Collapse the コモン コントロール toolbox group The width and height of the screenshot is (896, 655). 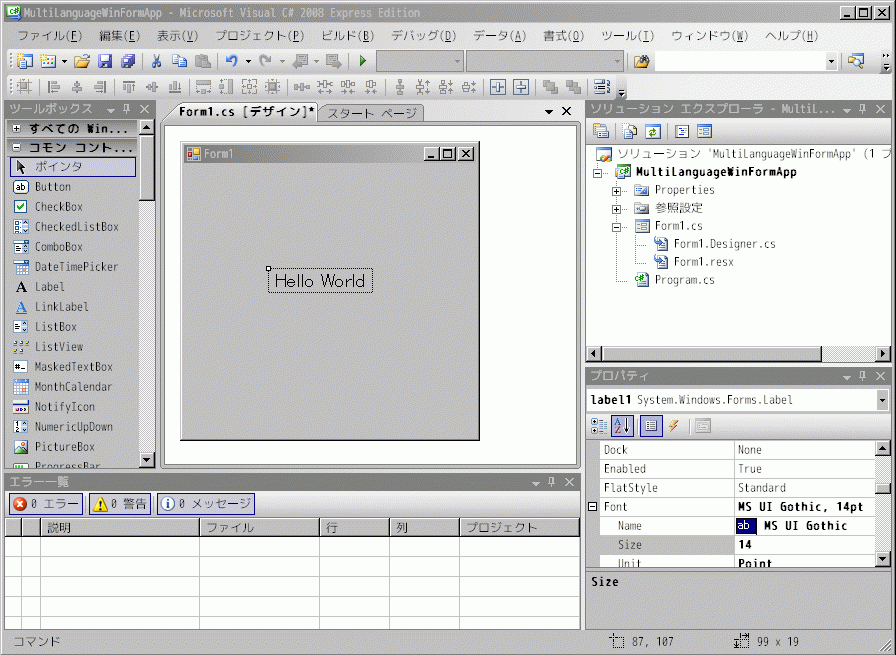pos(17,147)
